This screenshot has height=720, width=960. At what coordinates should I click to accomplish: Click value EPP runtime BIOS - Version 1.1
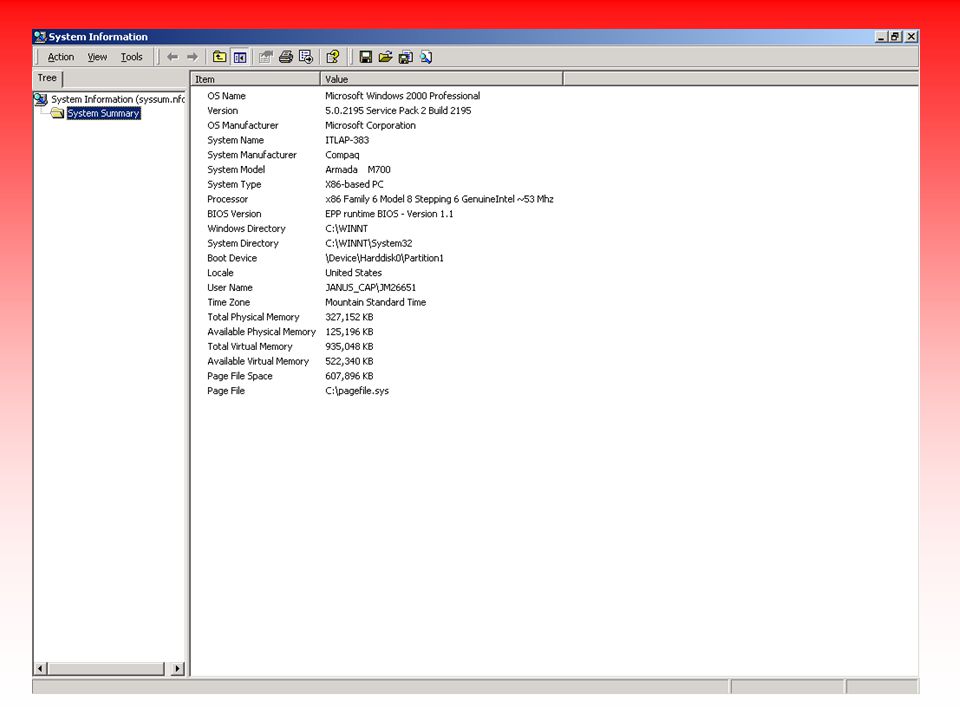[x=389, y=214]
